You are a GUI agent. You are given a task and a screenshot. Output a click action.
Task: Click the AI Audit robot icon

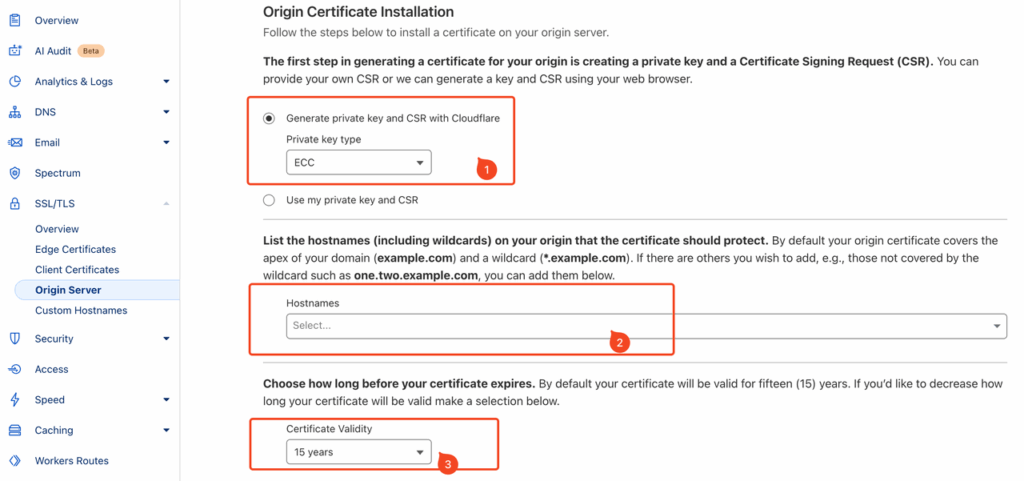pyautogui.click(x=14, y=51)
